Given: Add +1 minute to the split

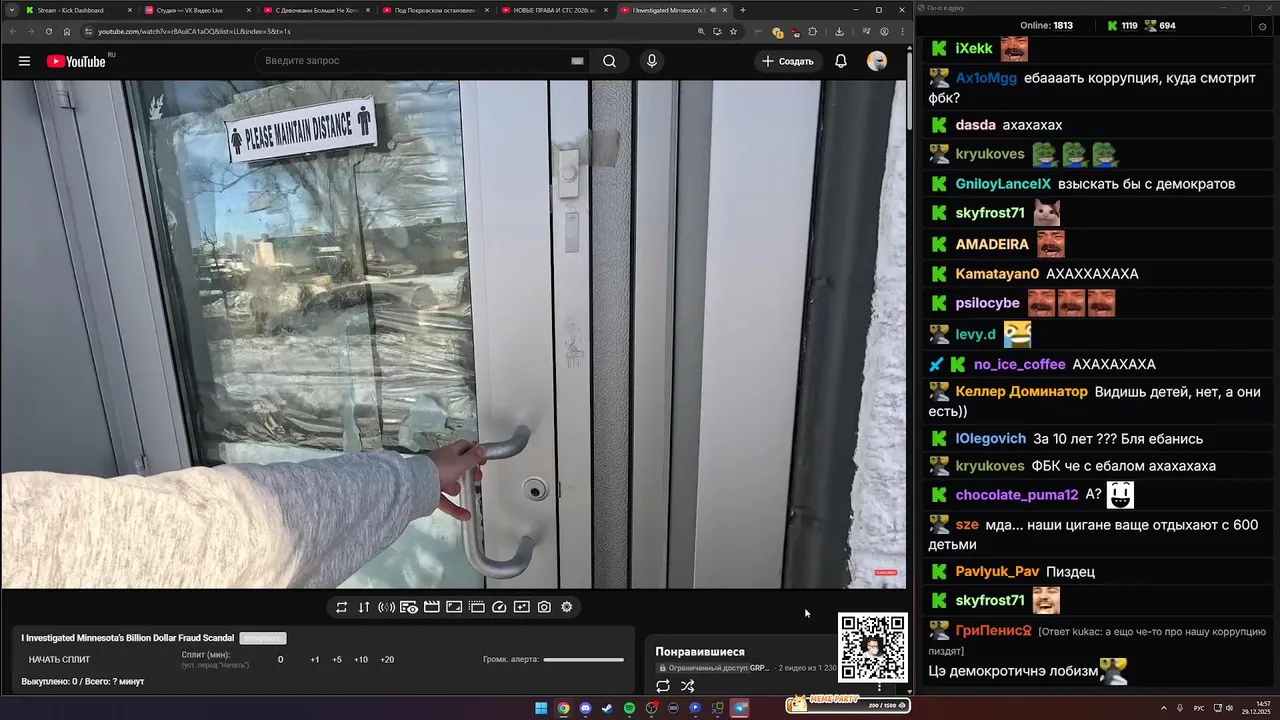Looking at the screenshot, I should click(315, 660).
